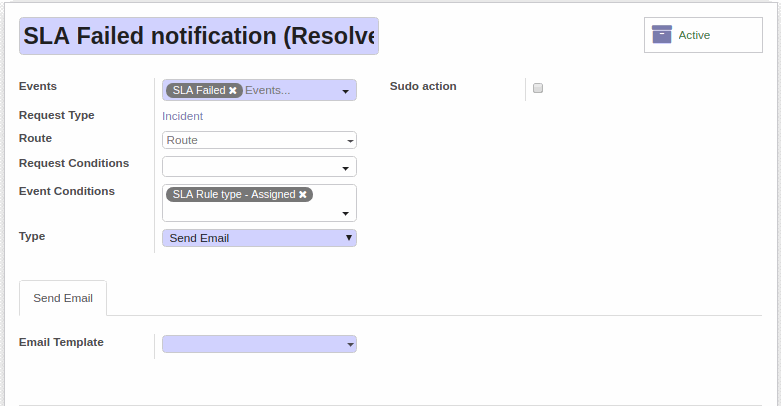Click the archive box icon beside Active
Image resolution: width=781 pixels, height=406 pixels.
661,34
